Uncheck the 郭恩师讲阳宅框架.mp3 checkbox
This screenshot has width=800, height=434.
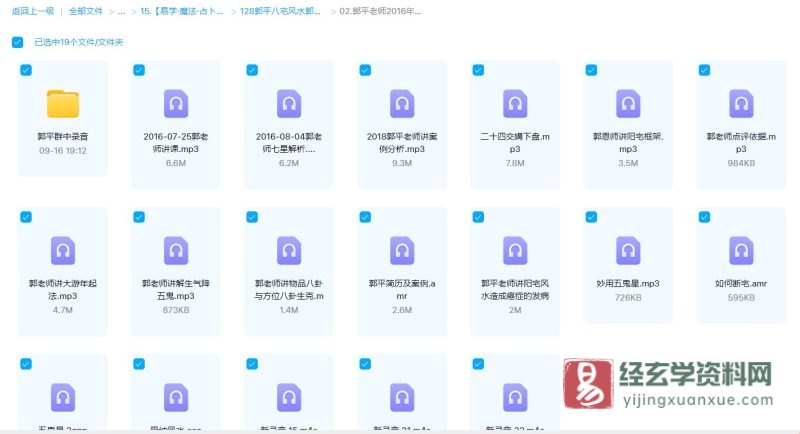tap(591, 70)
